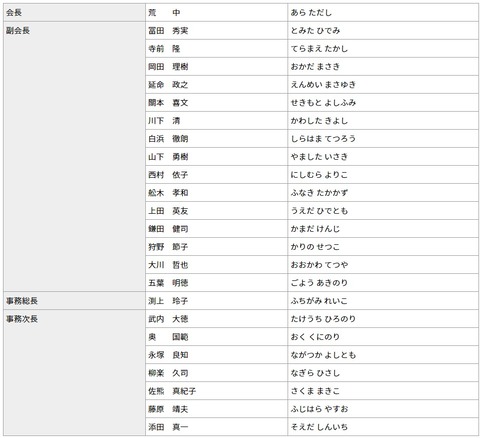Click the name 川下 清

[164, 121]
